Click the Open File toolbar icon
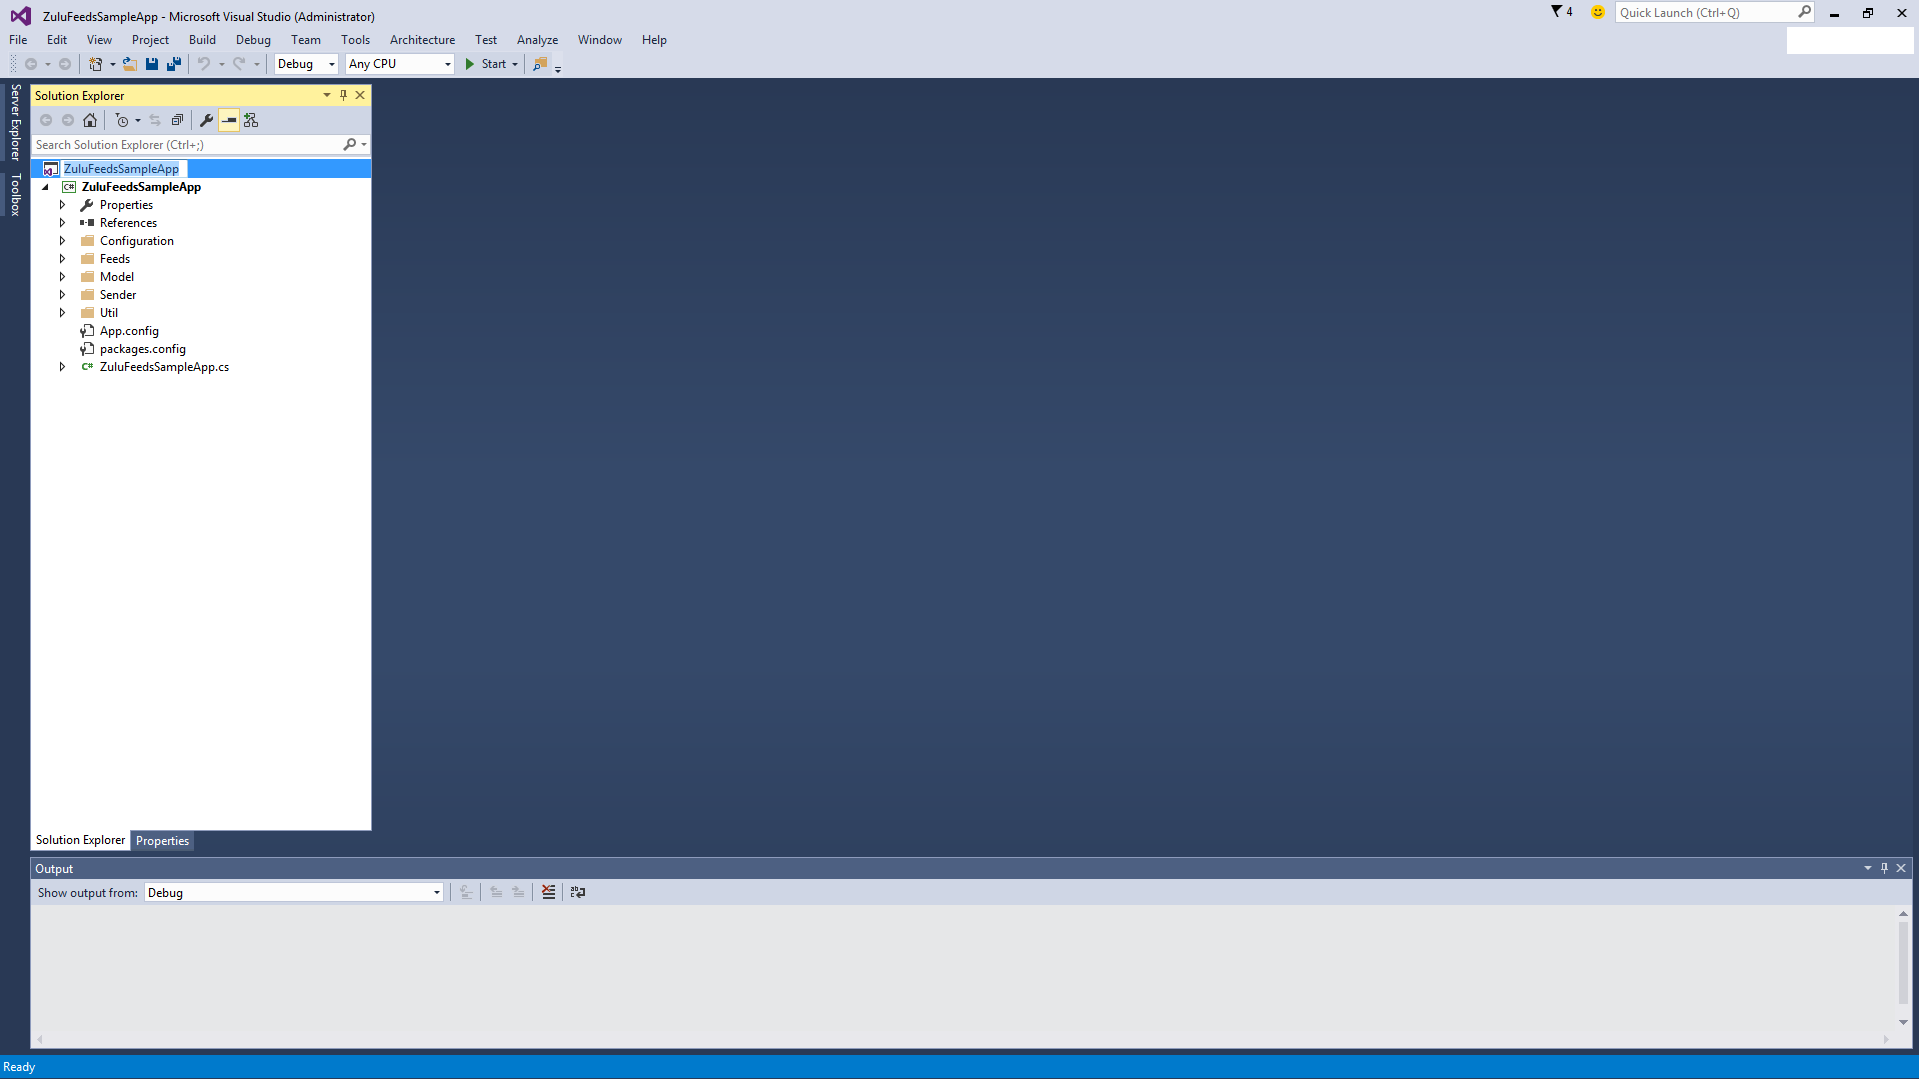This screenshot has height=1079, width=1919. tap(130, 64)
